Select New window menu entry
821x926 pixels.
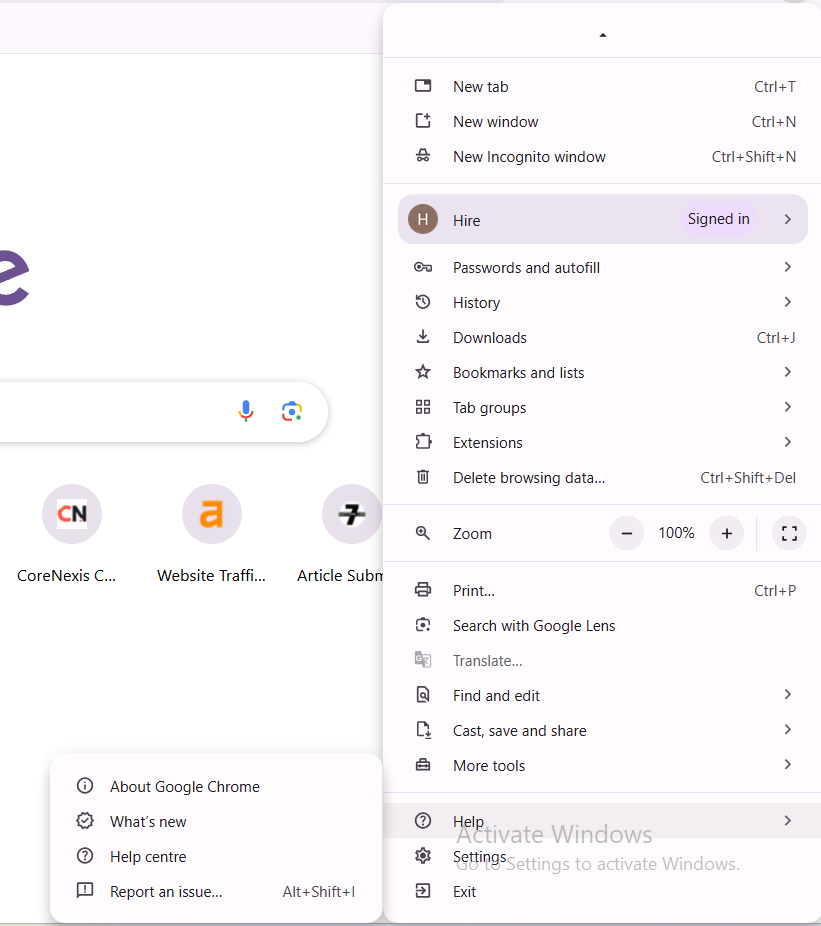pos(602,122)
